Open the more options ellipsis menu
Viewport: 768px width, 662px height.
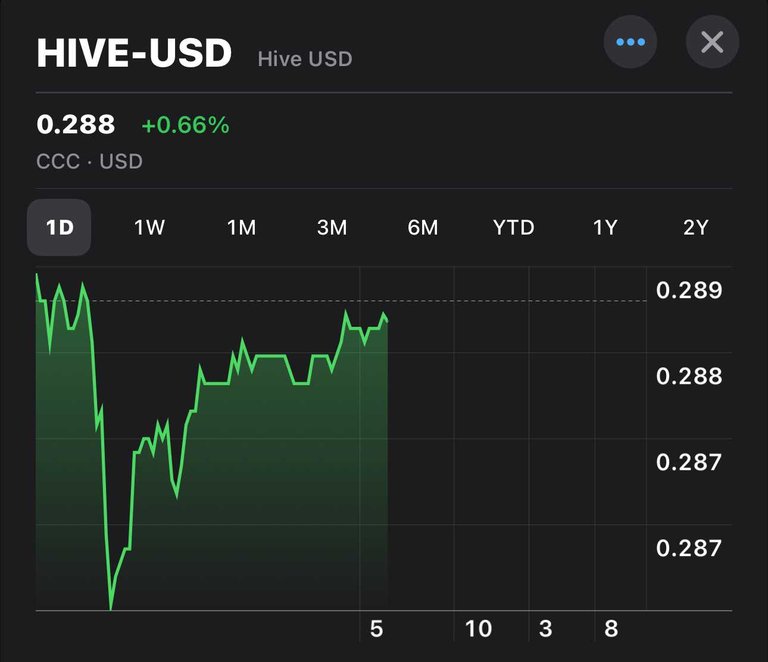coord(630,42)
